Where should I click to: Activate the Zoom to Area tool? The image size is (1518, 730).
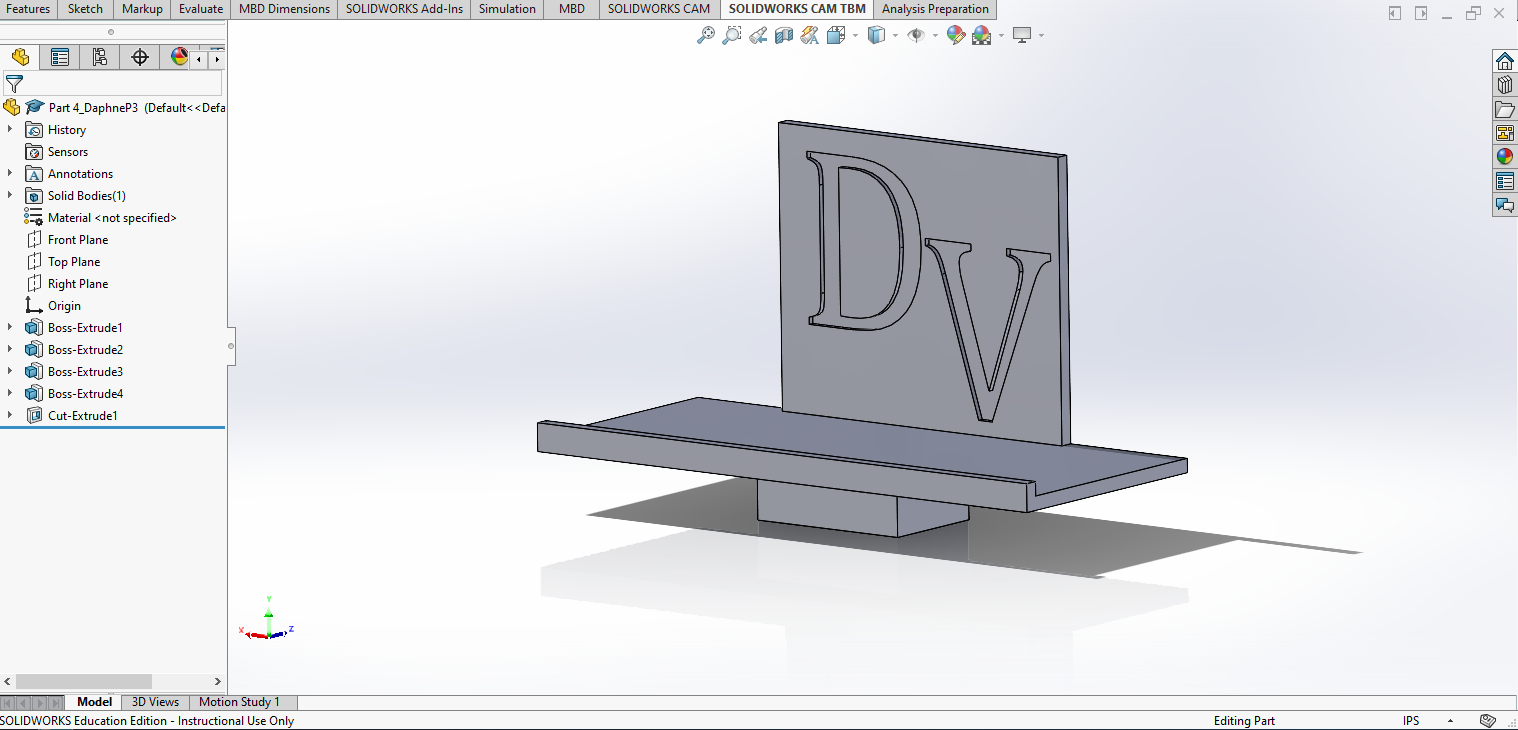click(x=732, y=35)
